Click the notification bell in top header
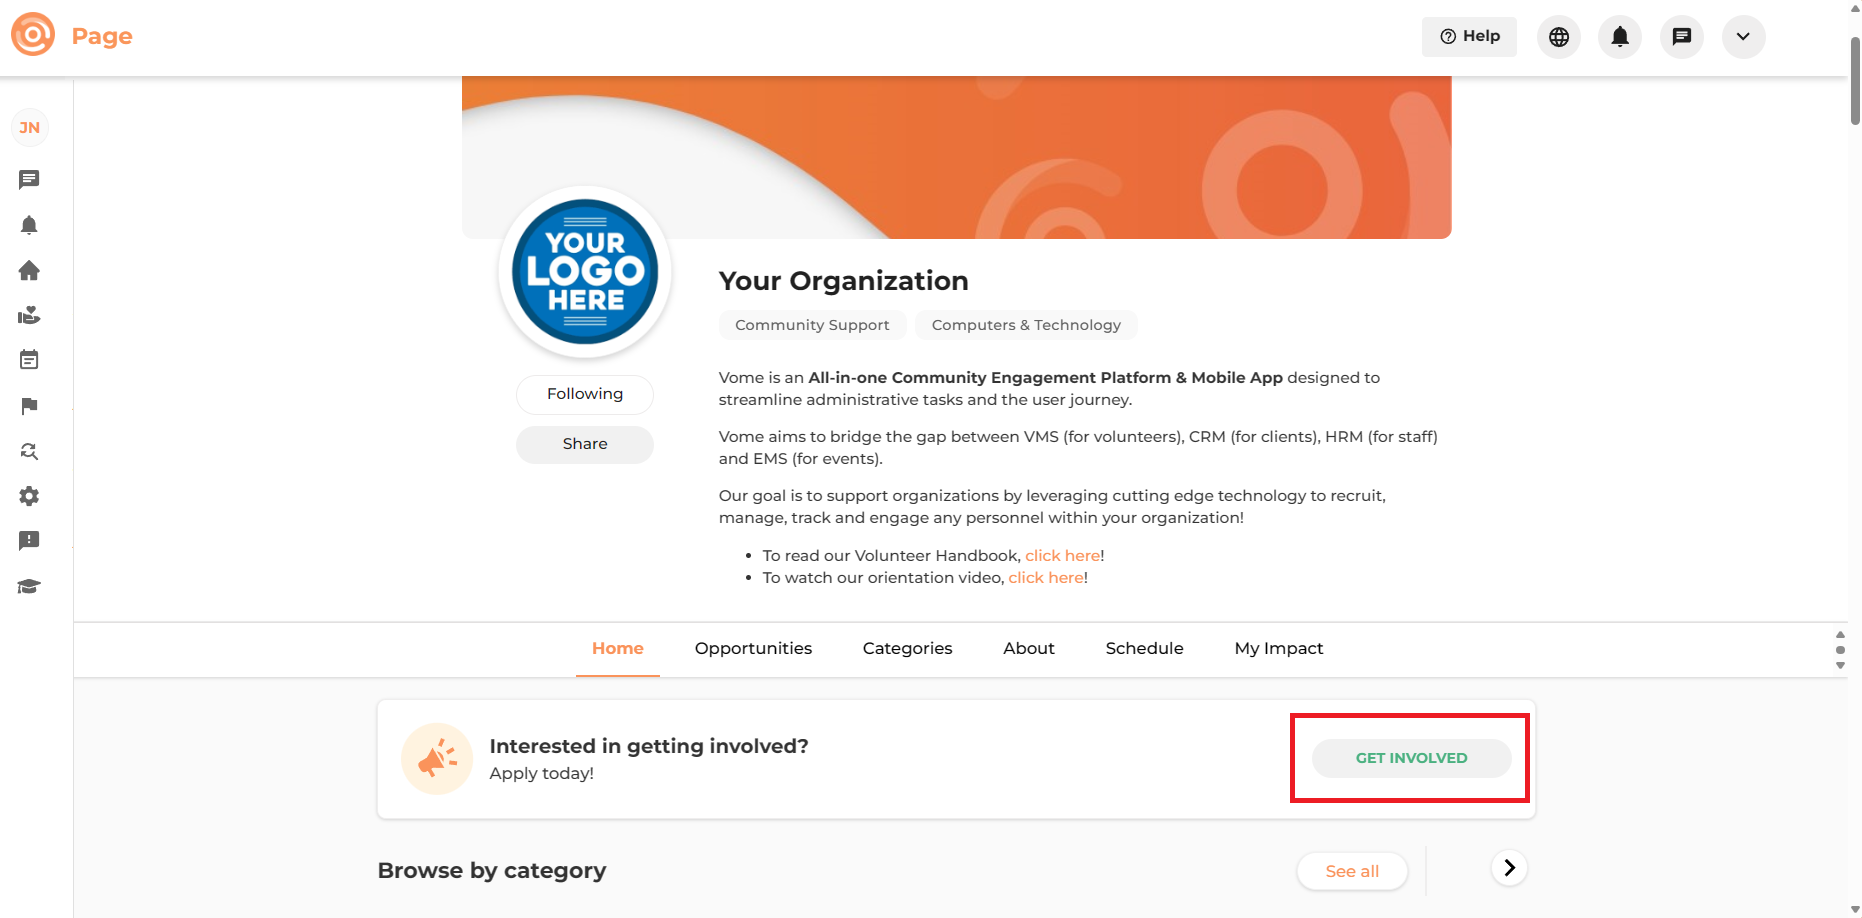The width and height of the screenshot is (1862, 918). coord(1620,37)
